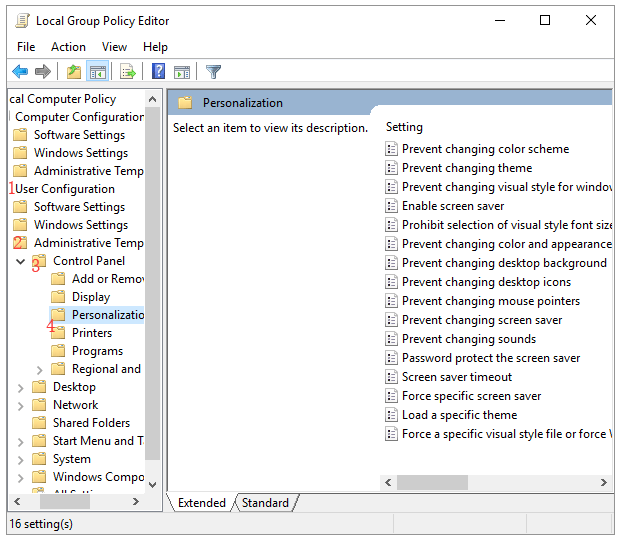The height and width of the screenshot is (540, 621).
Task: Click the settings list horizontal scrollbar thumb
Action: [x=432, y=482]
